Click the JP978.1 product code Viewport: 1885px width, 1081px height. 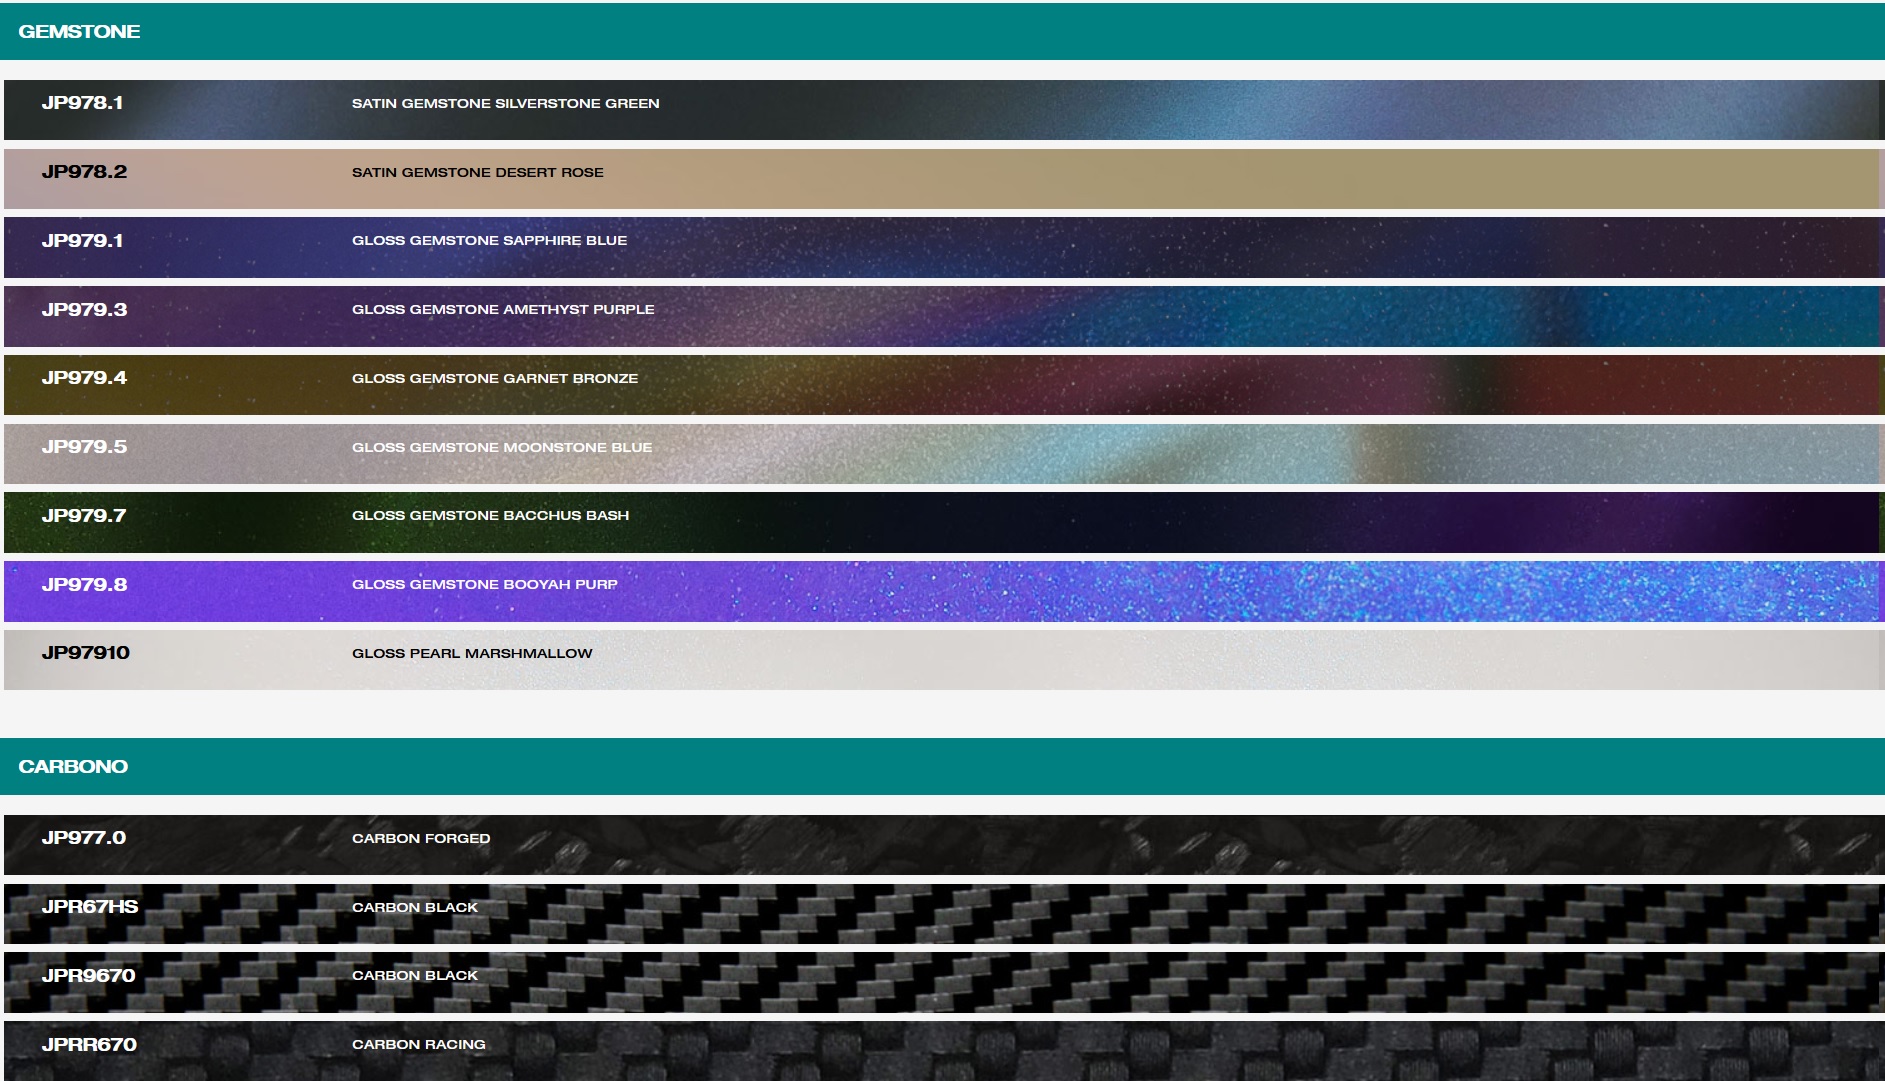click(83, 103)
